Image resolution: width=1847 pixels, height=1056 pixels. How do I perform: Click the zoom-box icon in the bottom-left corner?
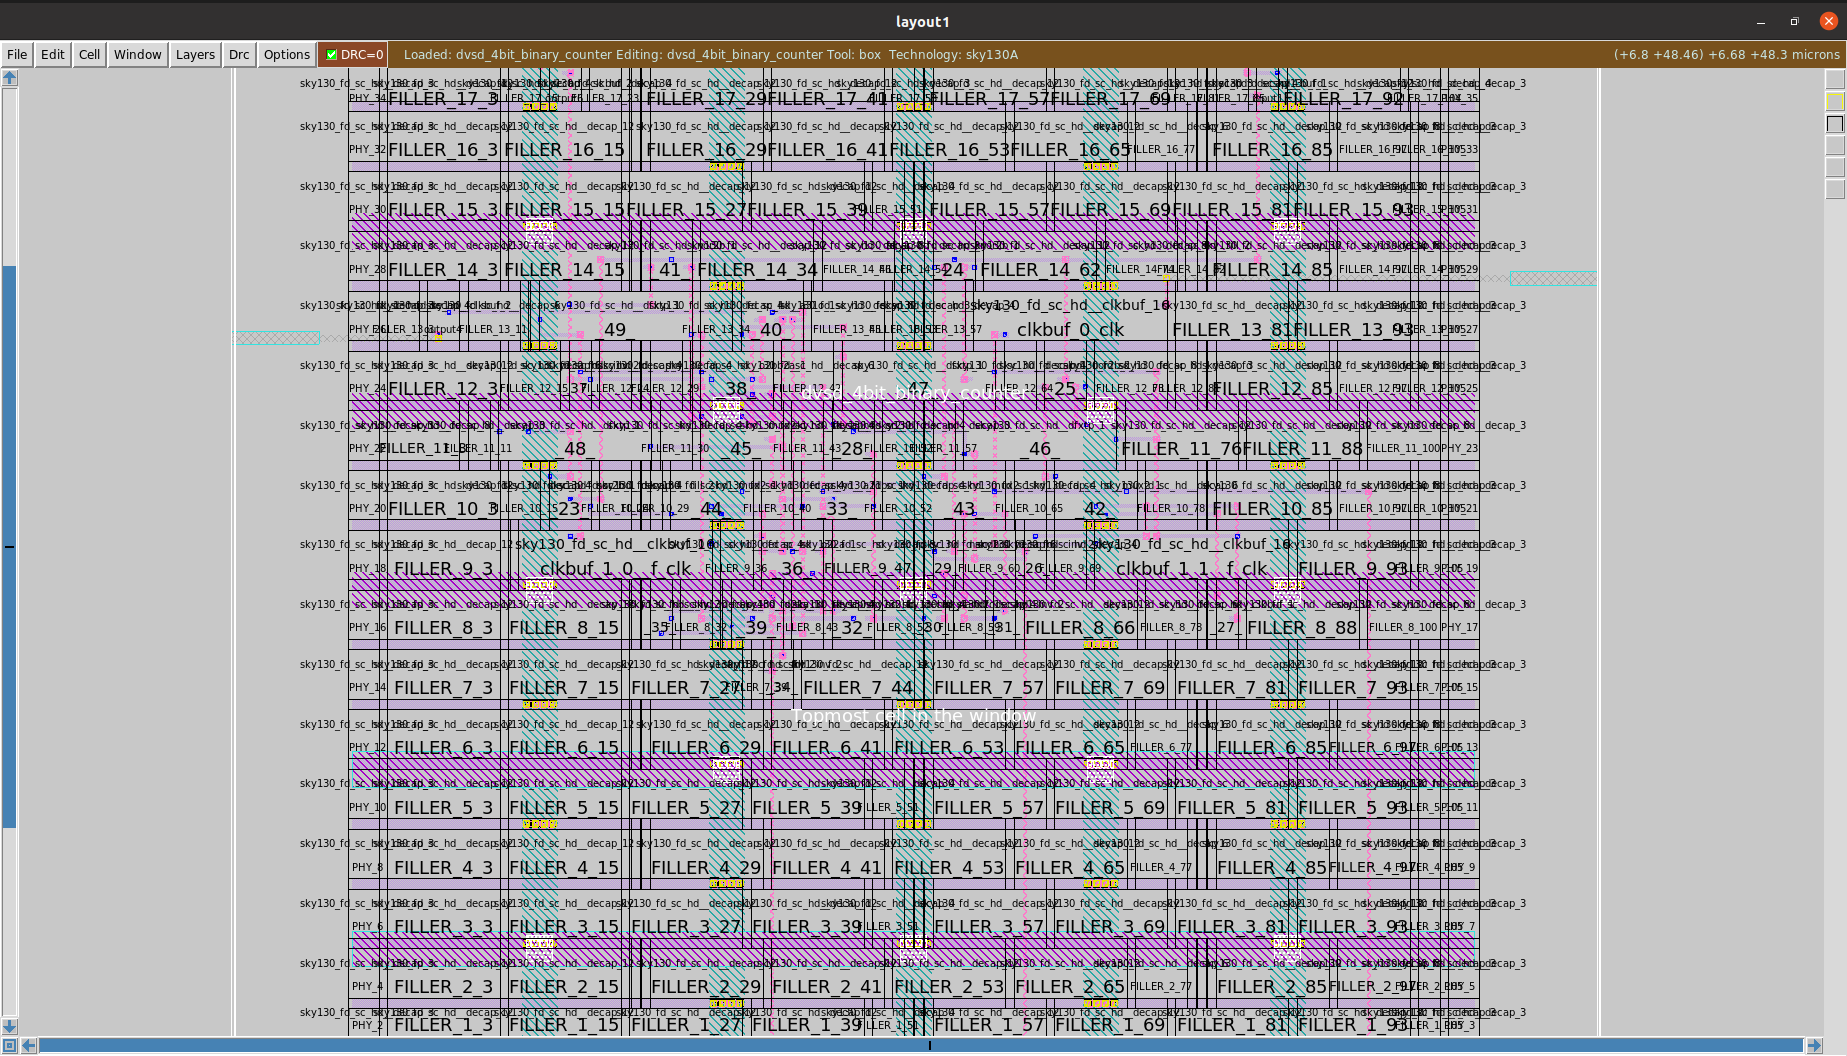(x=9, y=1045)
